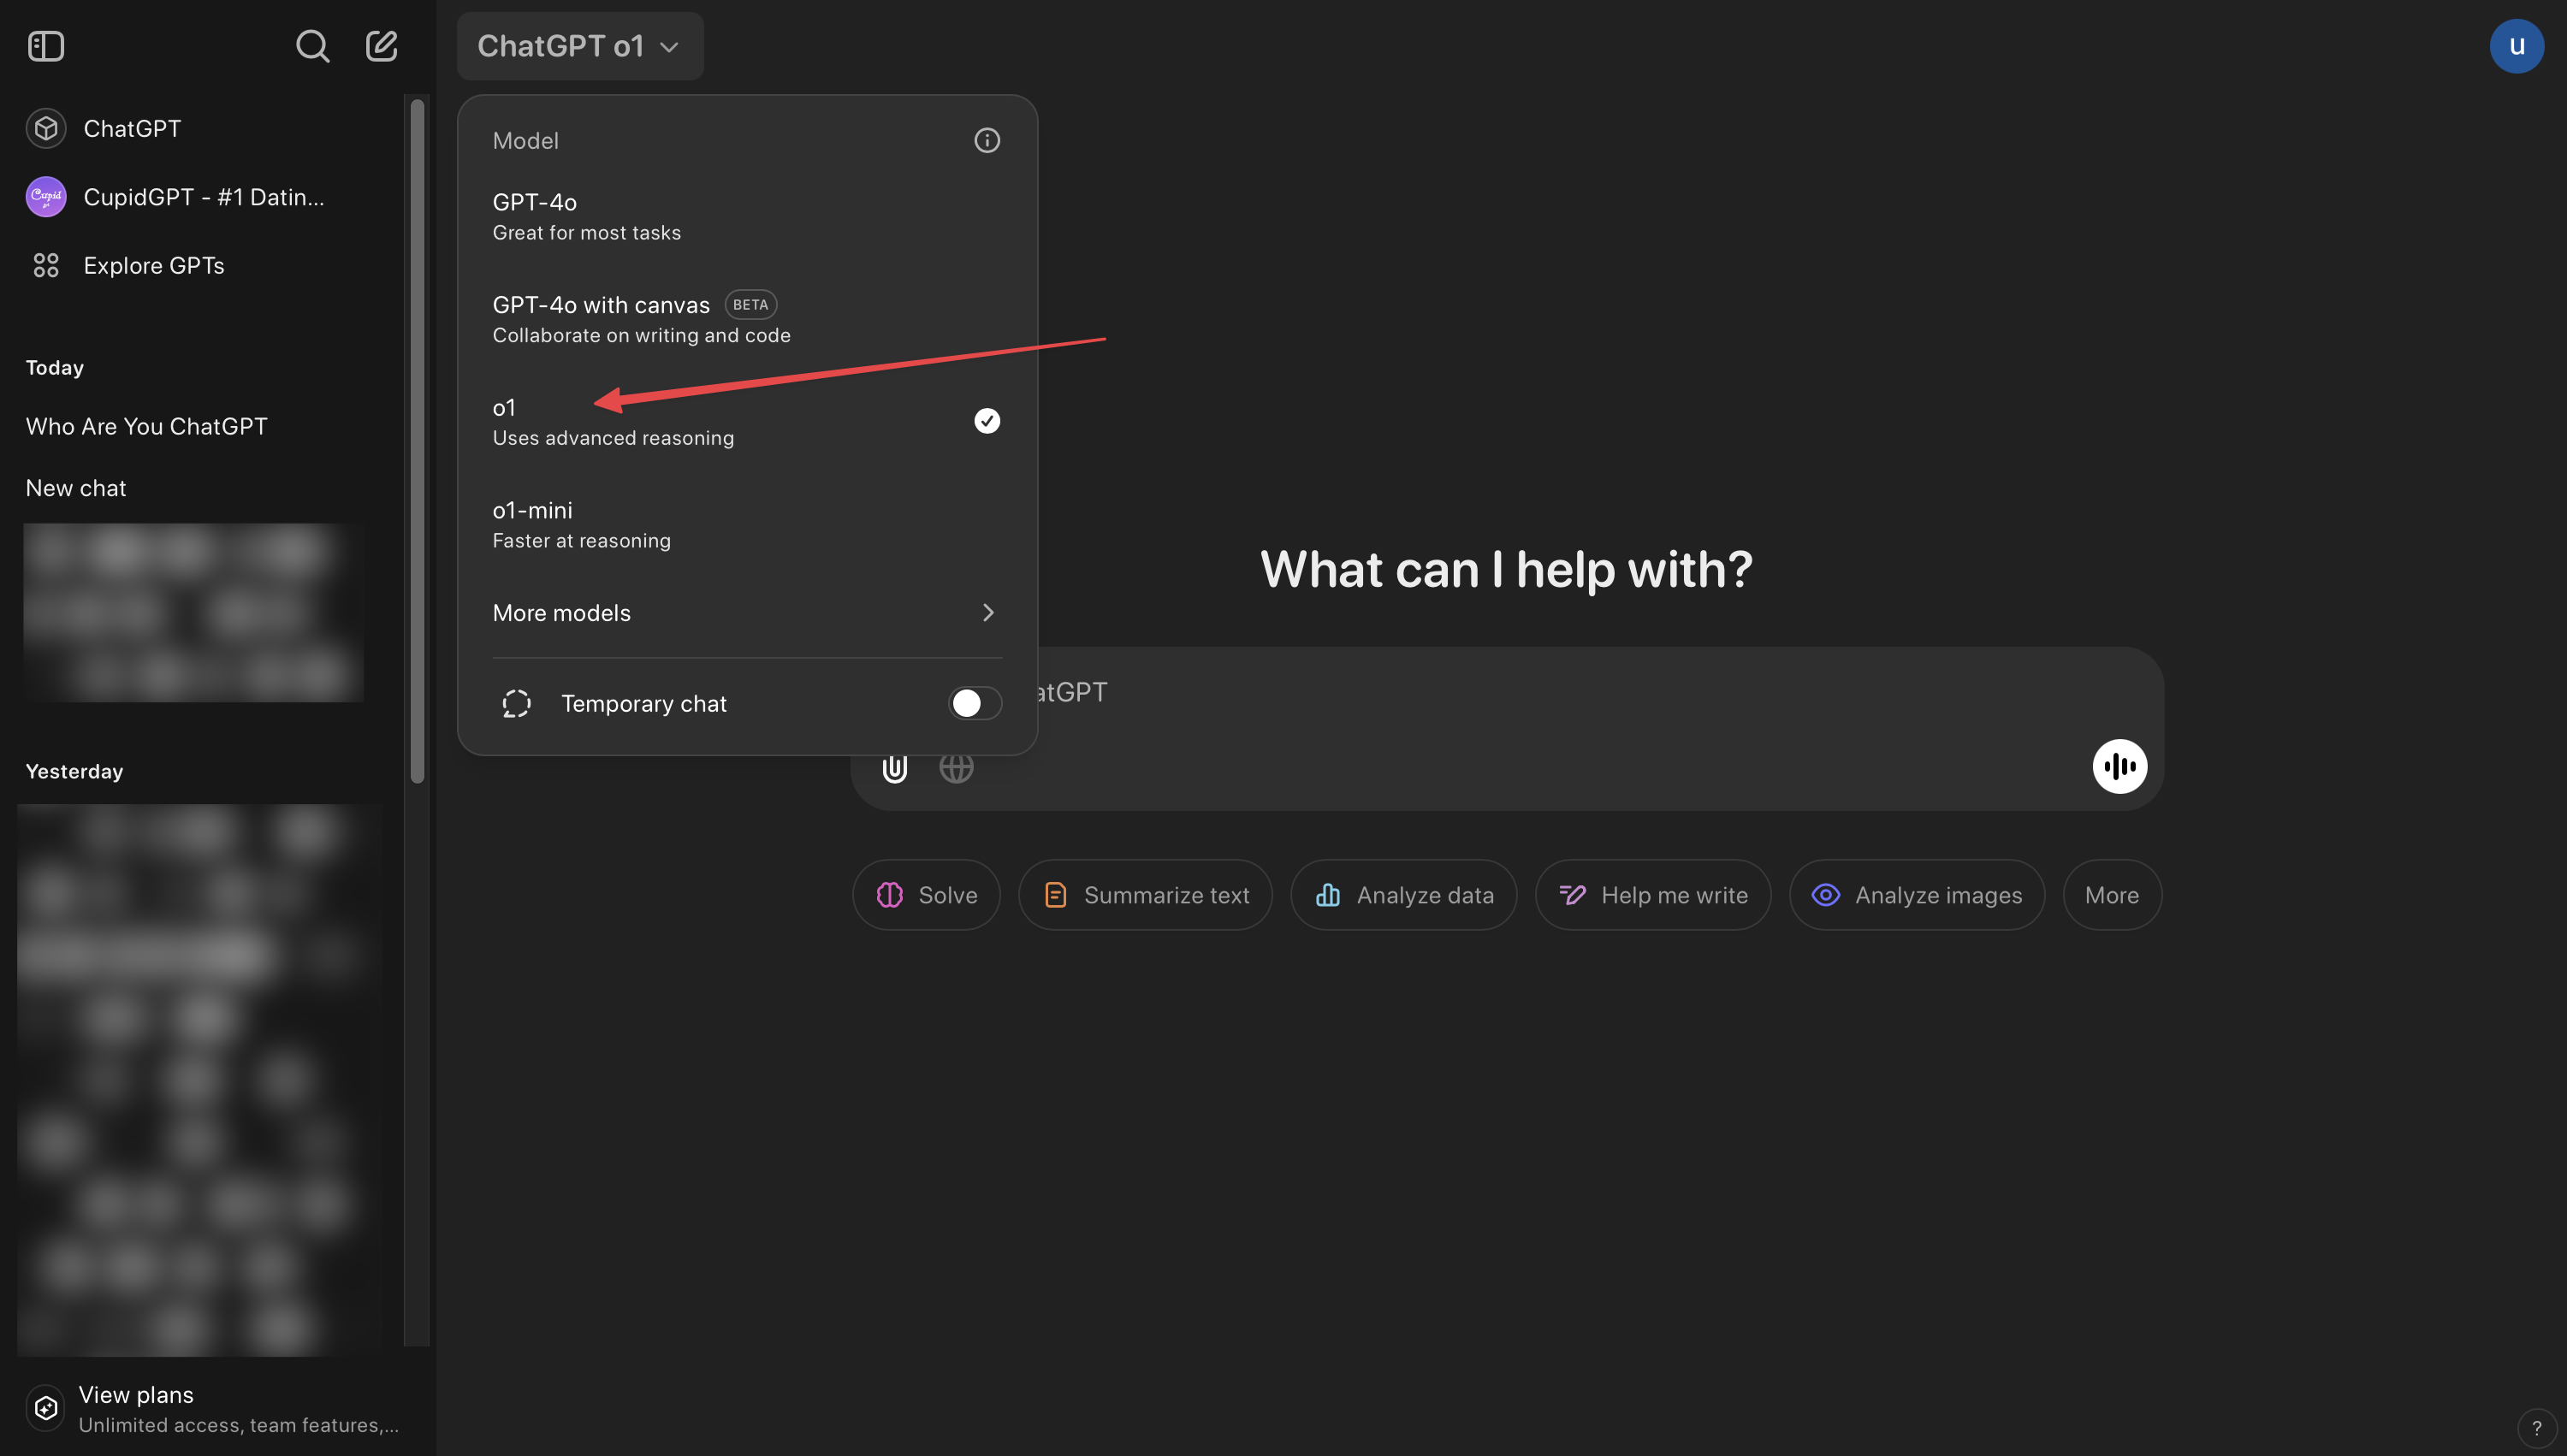2567x1456 pixels.
Task: Start voice mode with the waveform button
Action: coord(2119,766)
